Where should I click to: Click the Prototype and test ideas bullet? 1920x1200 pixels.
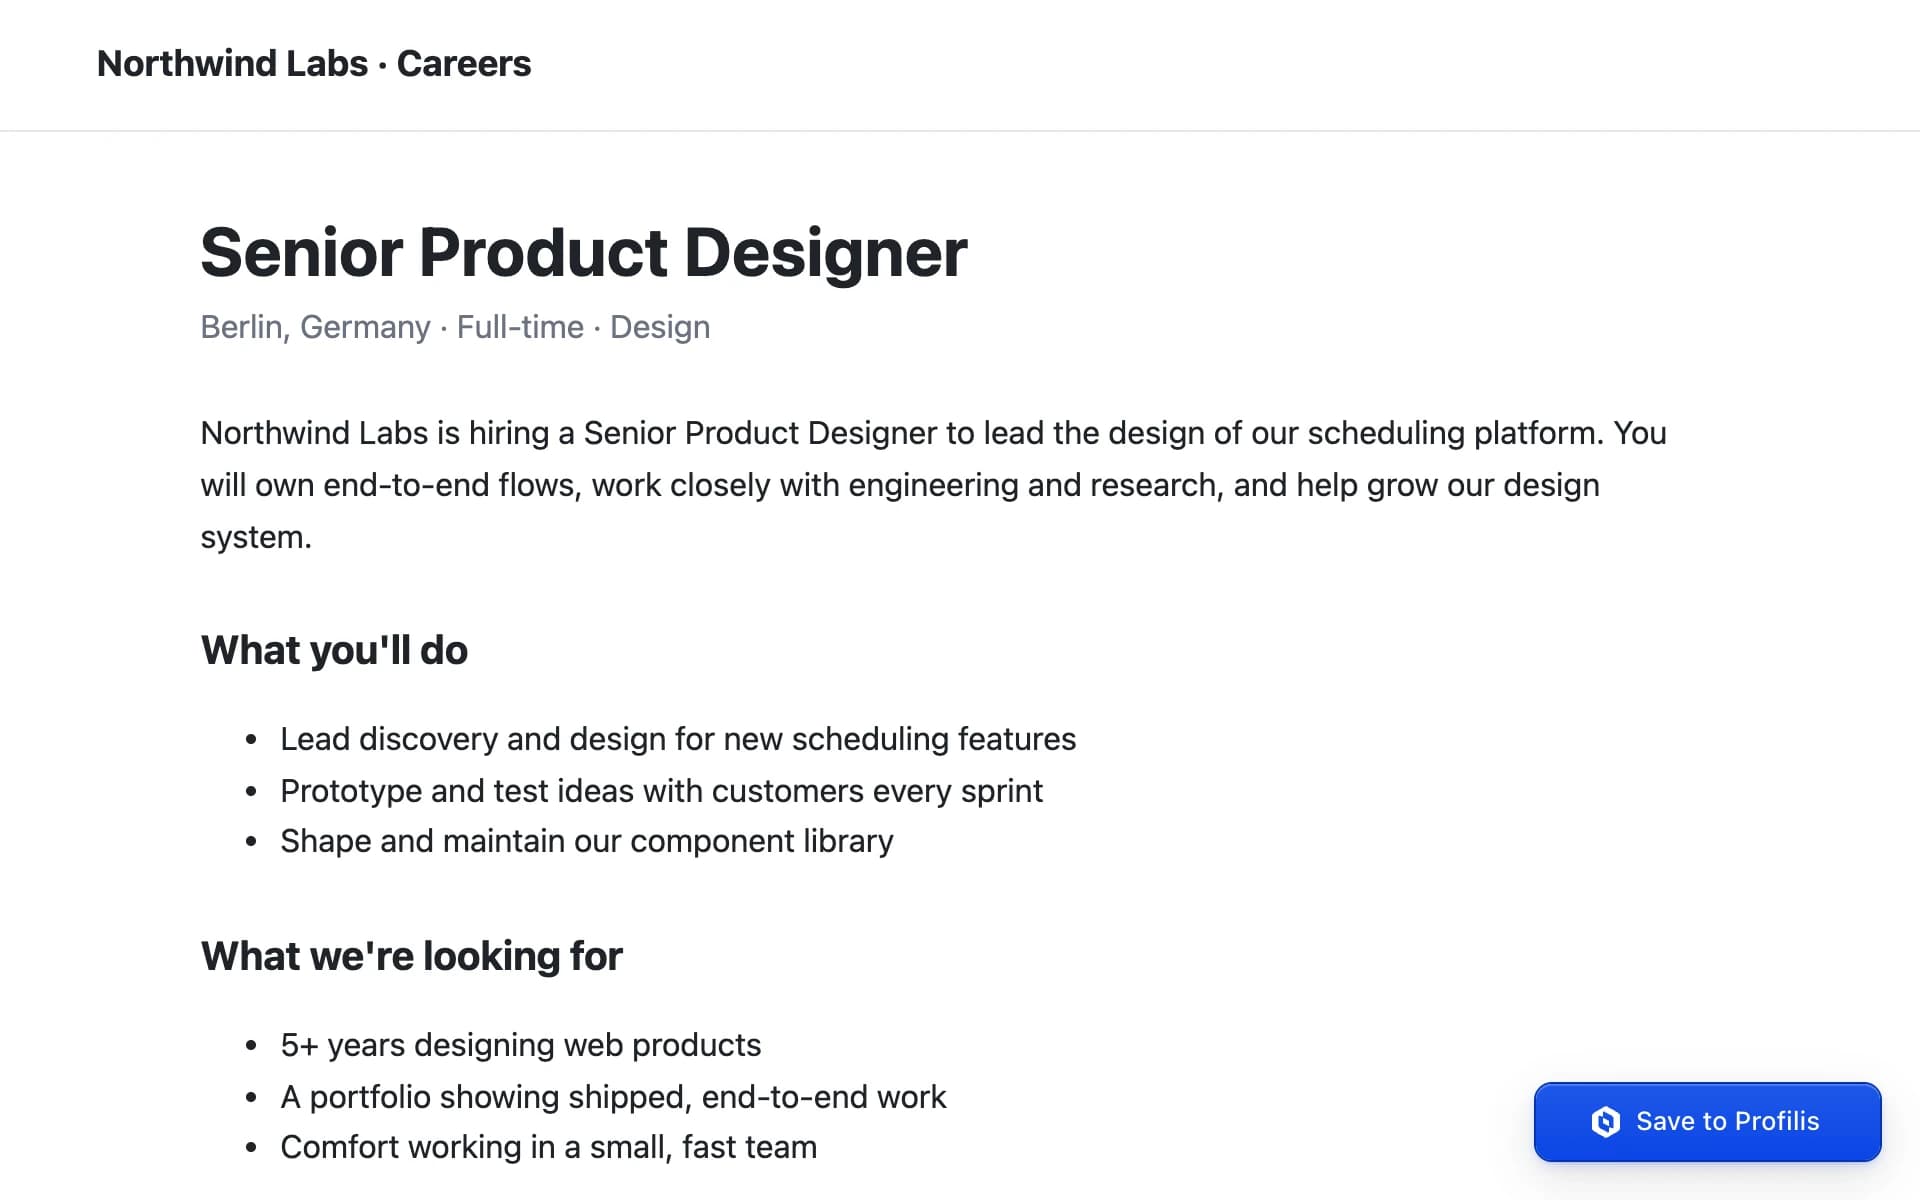661,791
